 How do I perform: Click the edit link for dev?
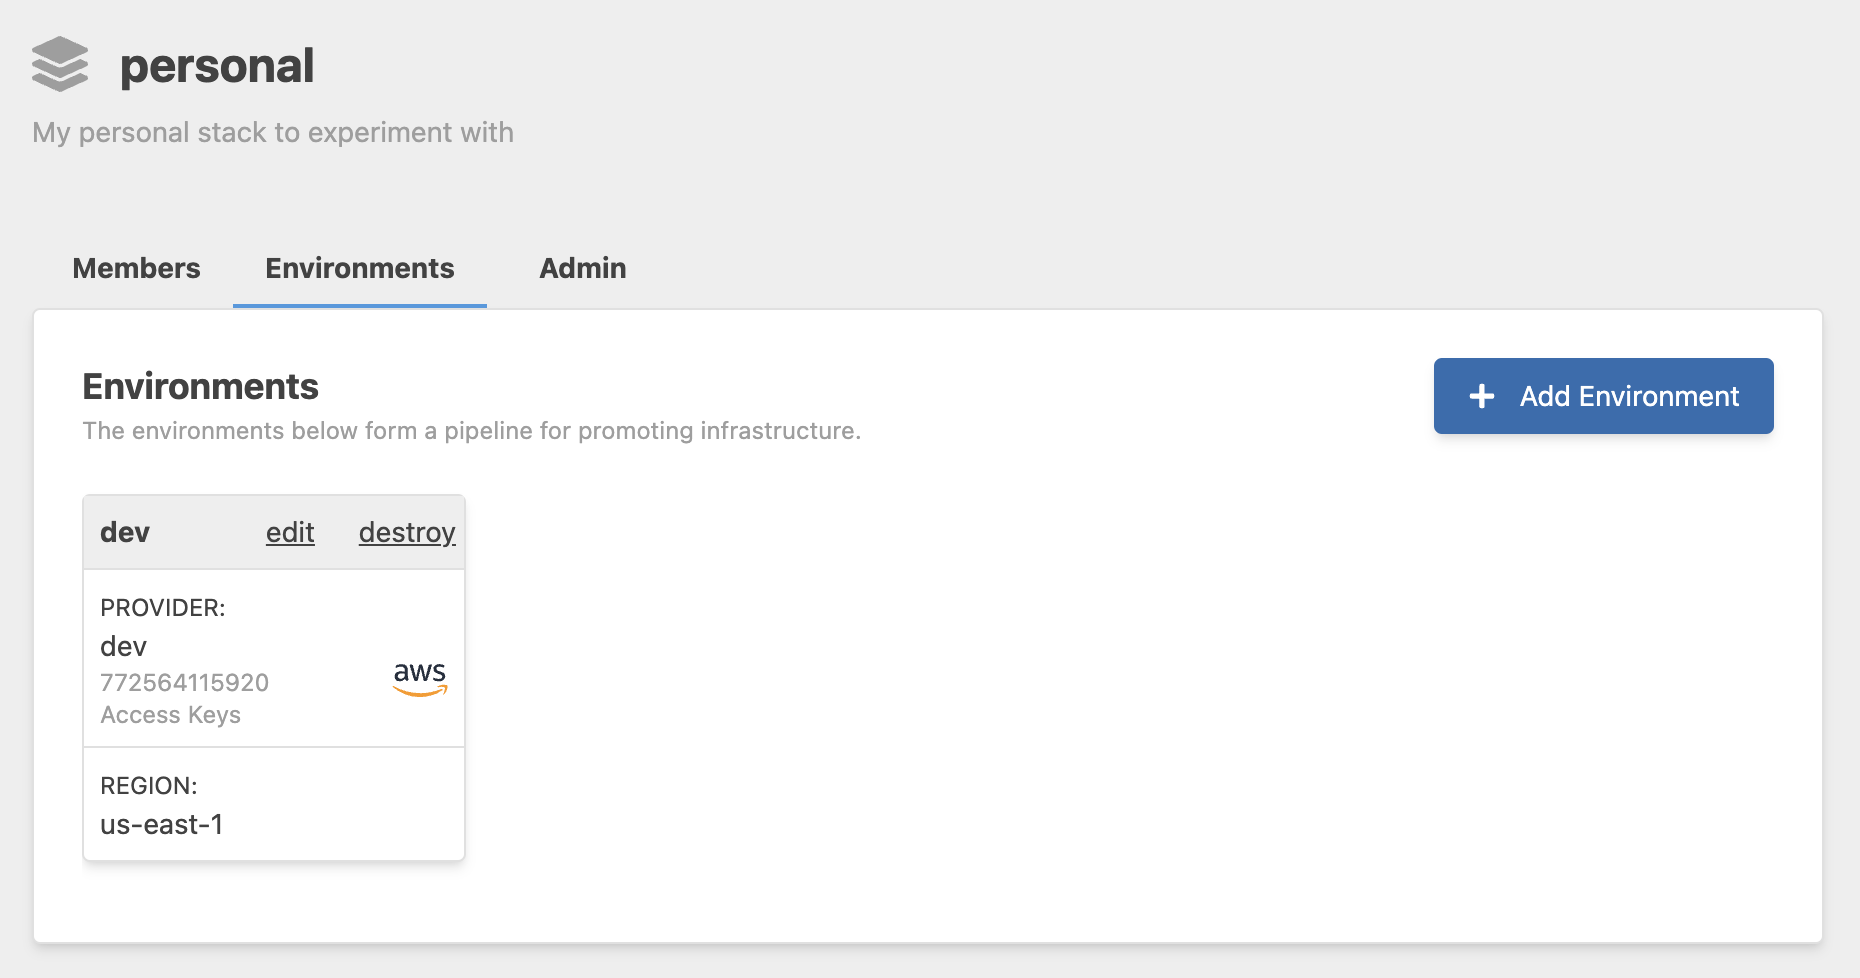(290, 532)
